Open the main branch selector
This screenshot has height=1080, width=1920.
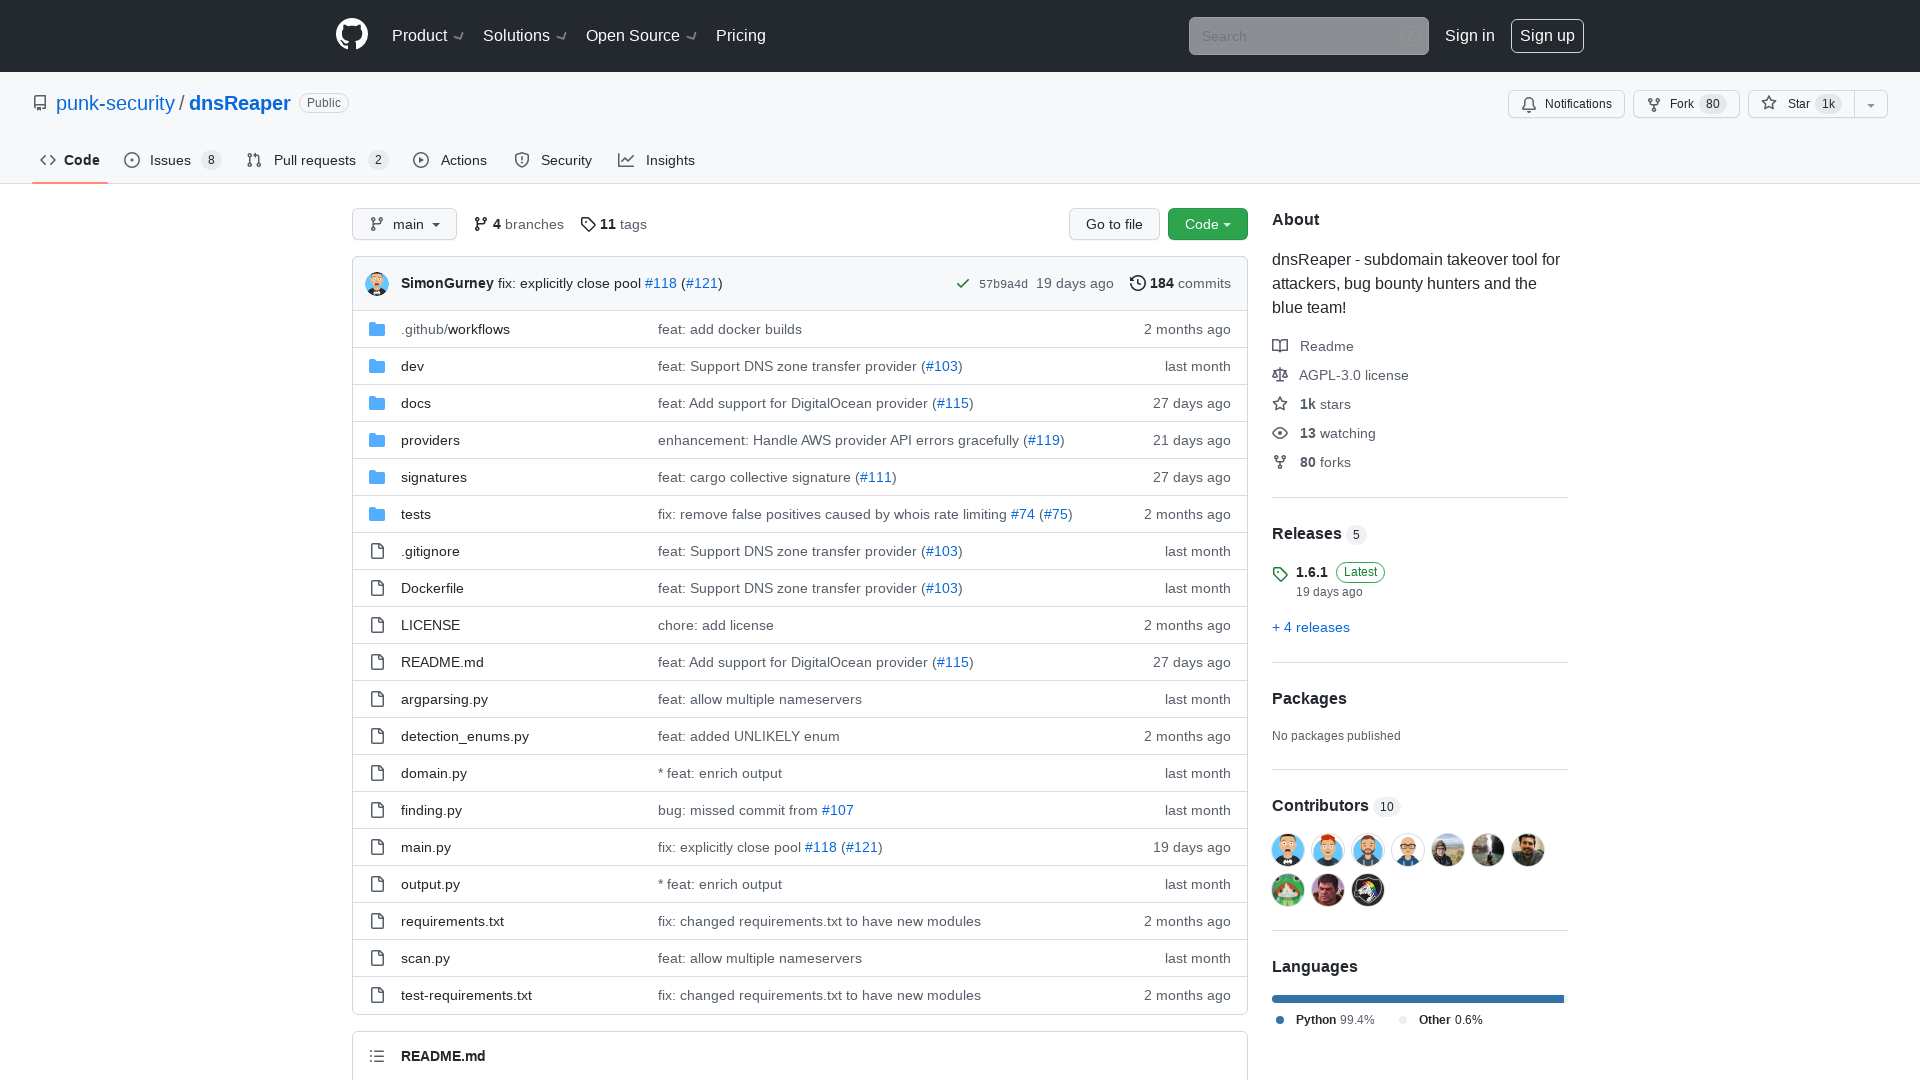tap(404, 224)
